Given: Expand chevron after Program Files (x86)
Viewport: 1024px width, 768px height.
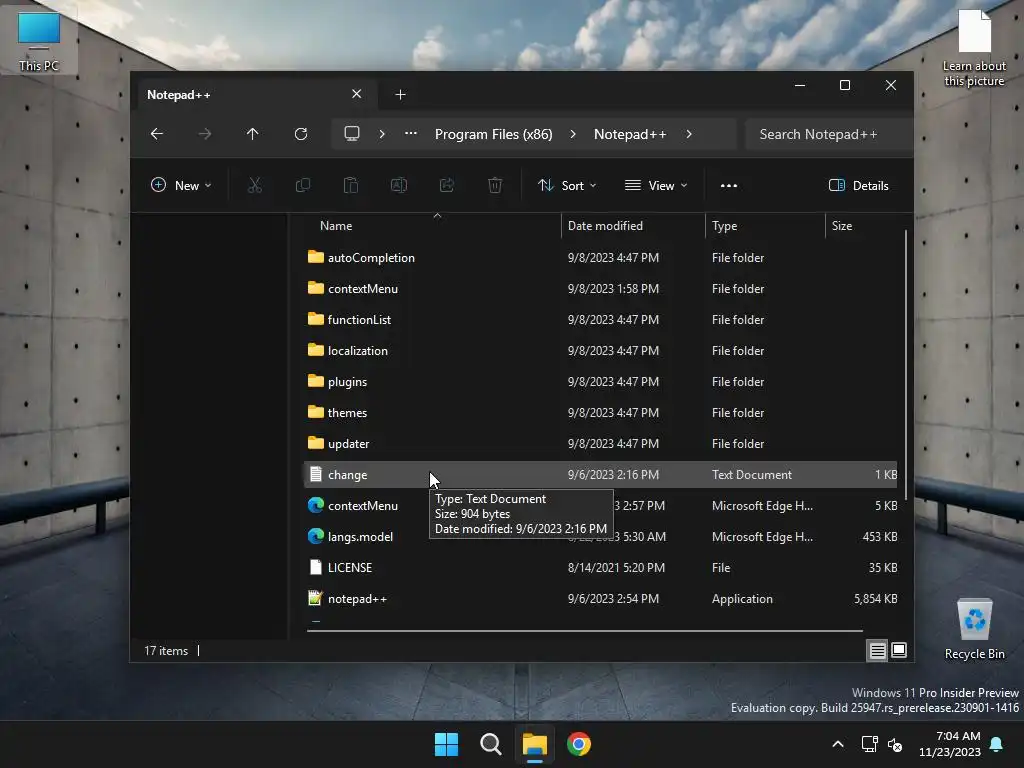Looking at the screenshot, I should (x=573, y=134).
